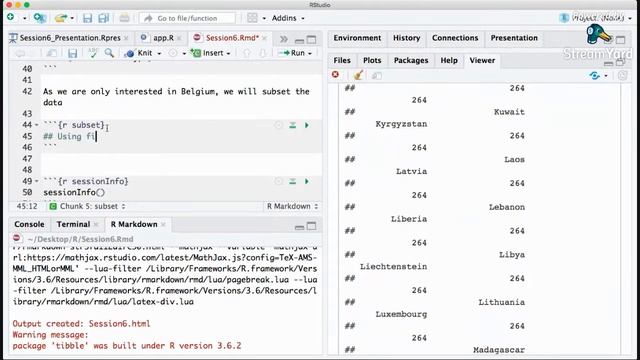Close the app.R tab
Image resolution: width=640 pixels, height=360 pixels.
coord(179,38)
